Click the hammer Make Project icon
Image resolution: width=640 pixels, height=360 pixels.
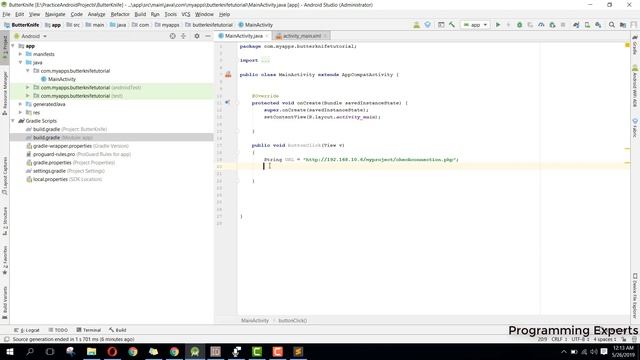(452, 25)
